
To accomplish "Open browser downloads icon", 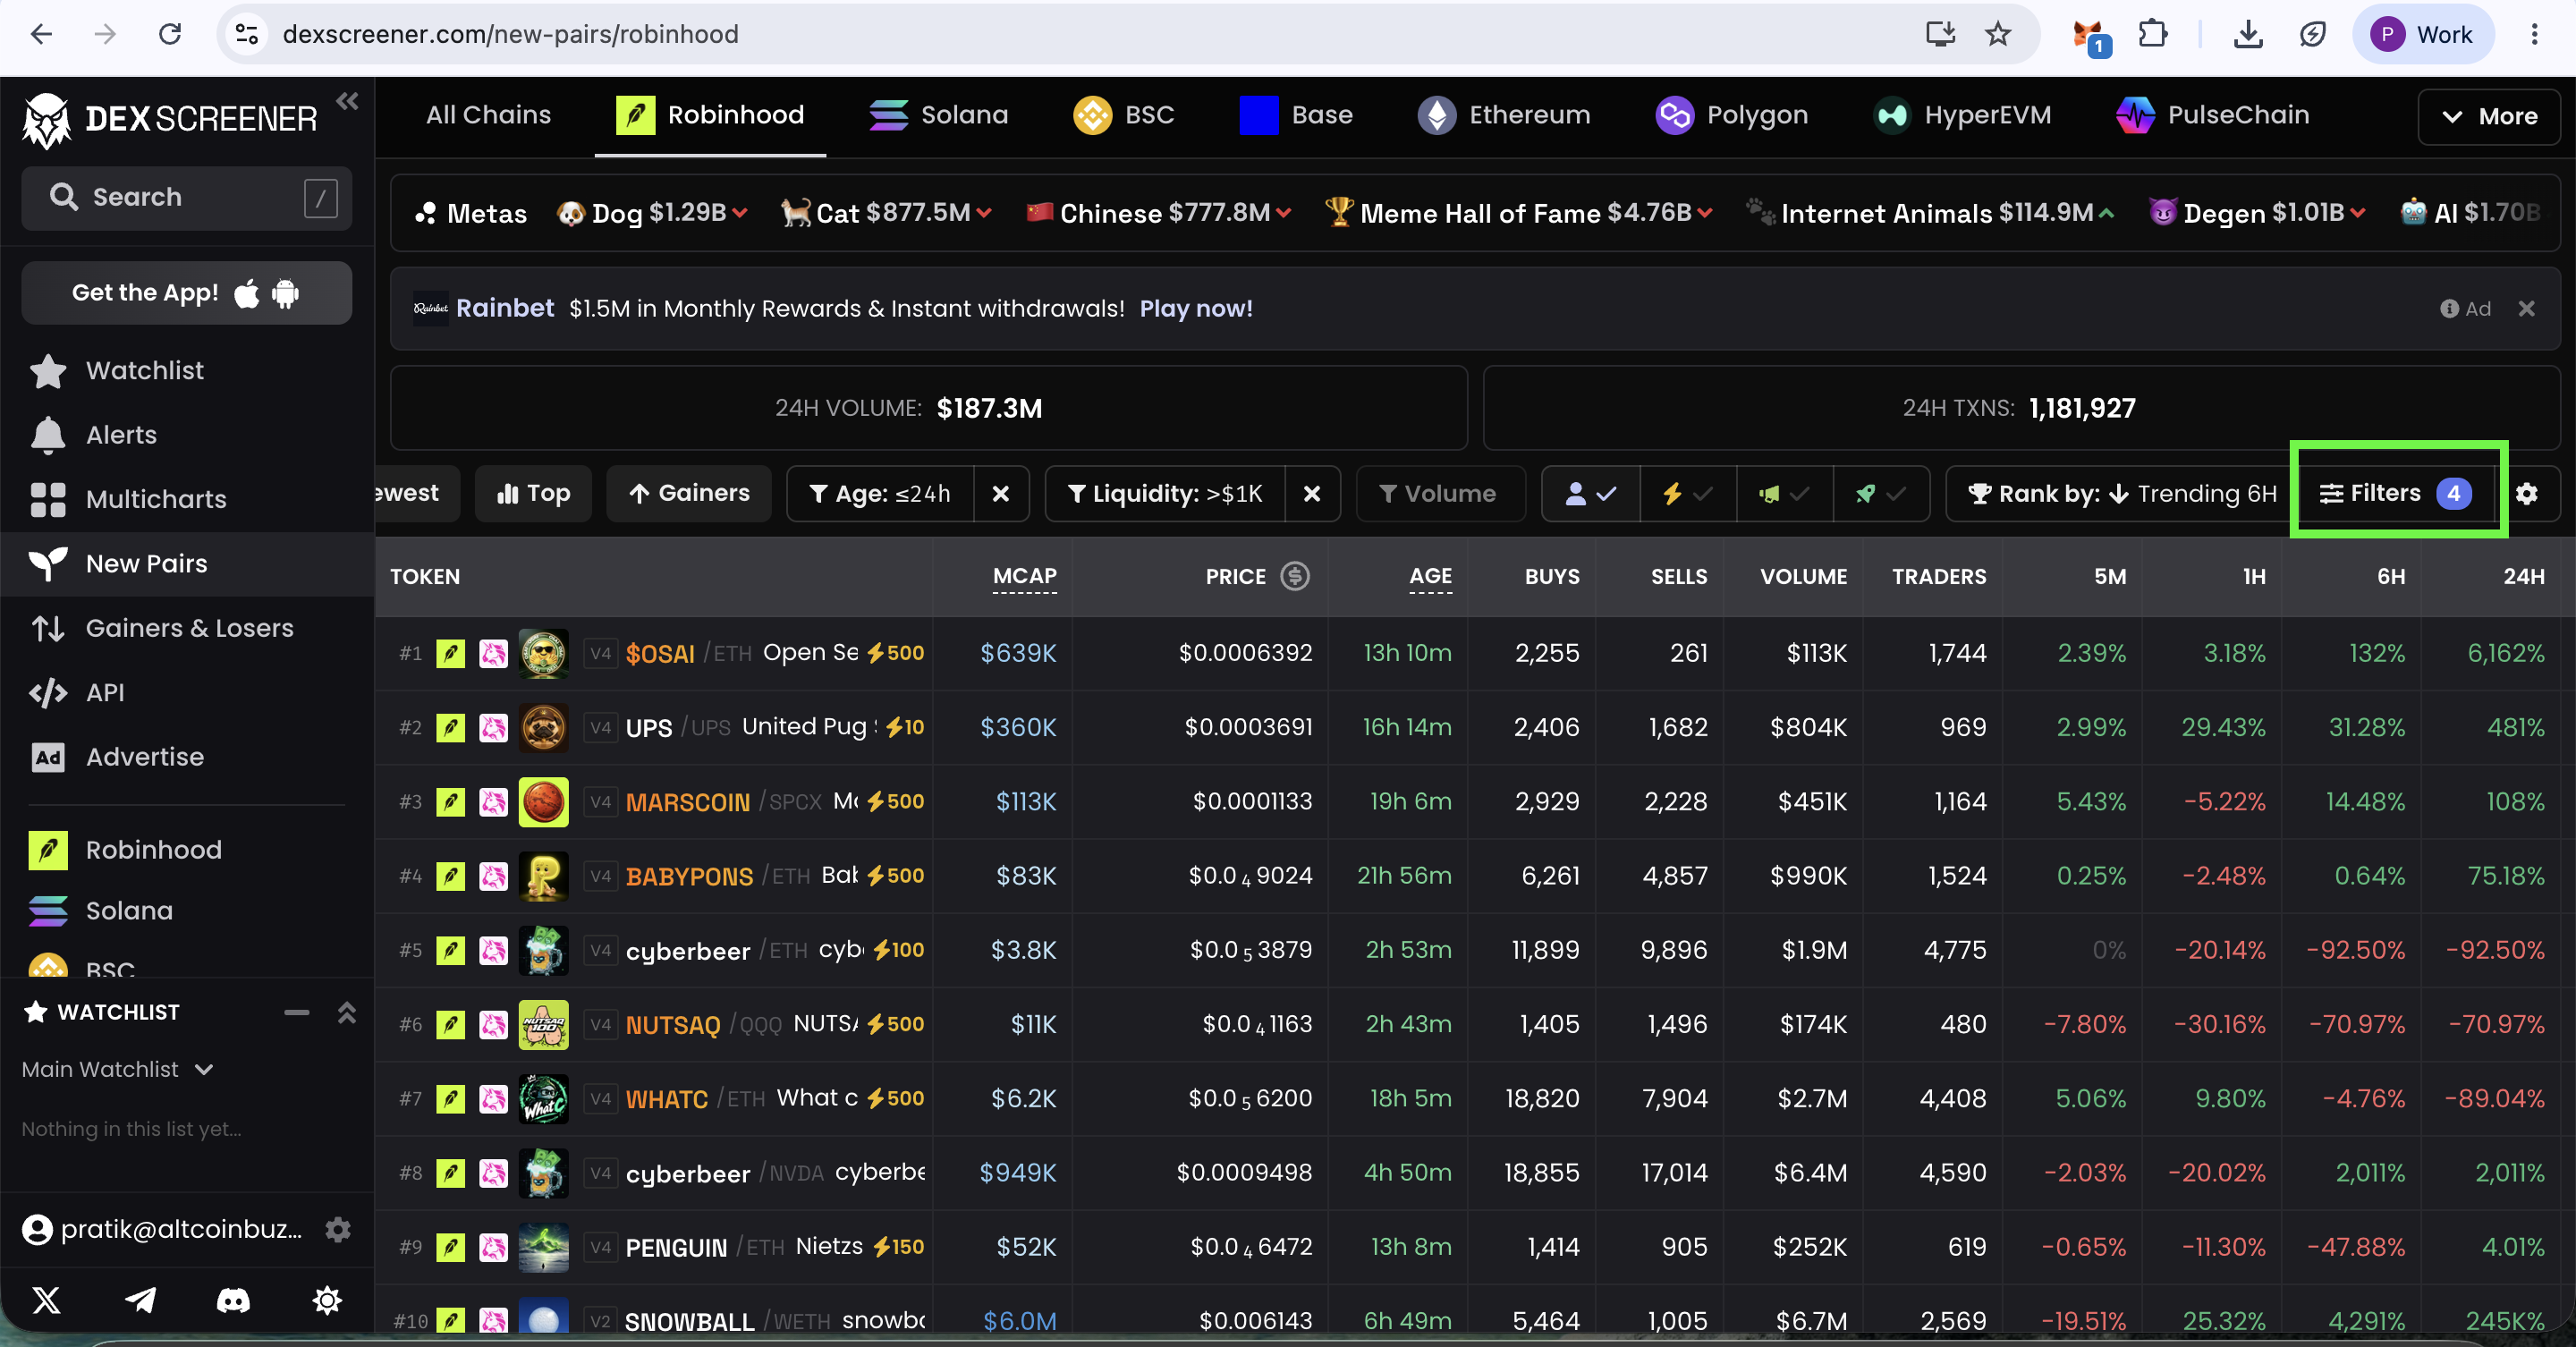I will point(2248,34).
